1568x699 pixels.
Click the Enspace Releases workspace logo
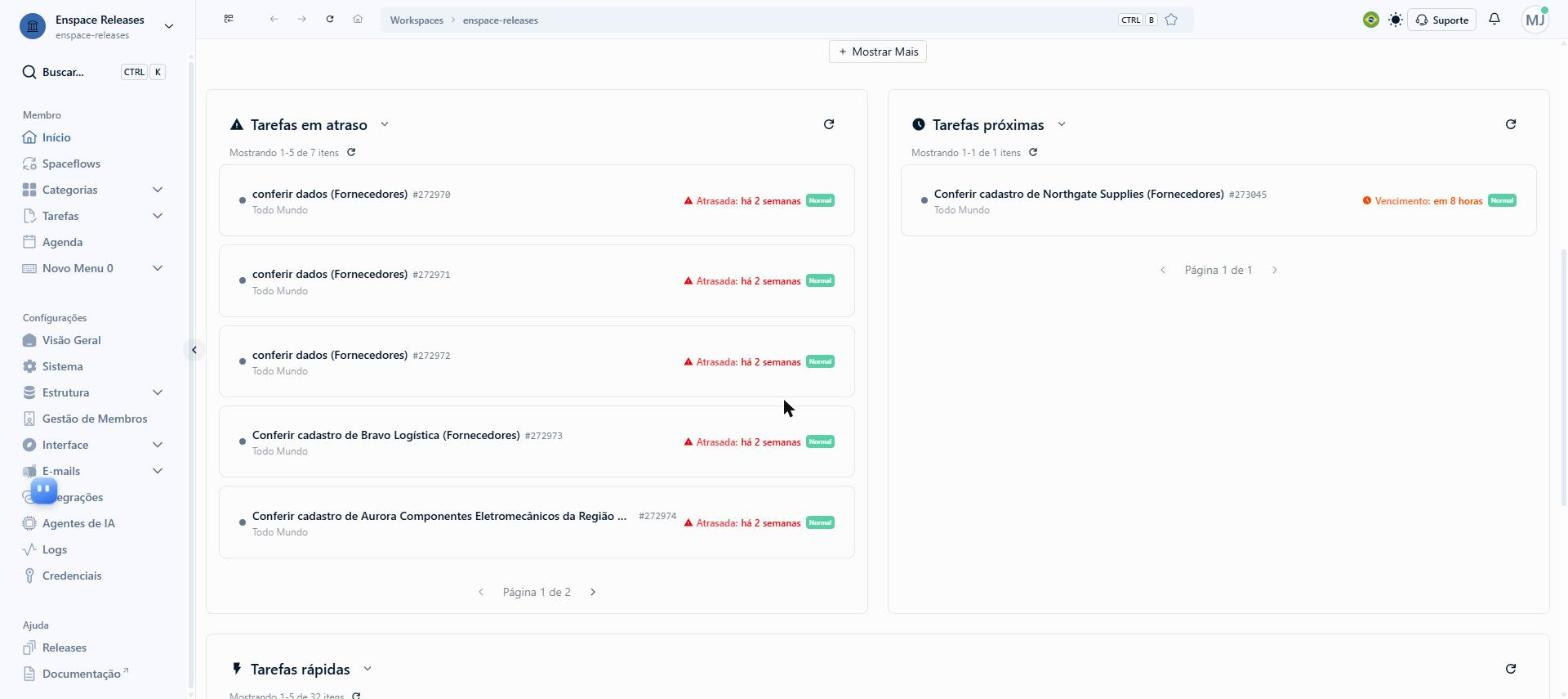[33, 26]
